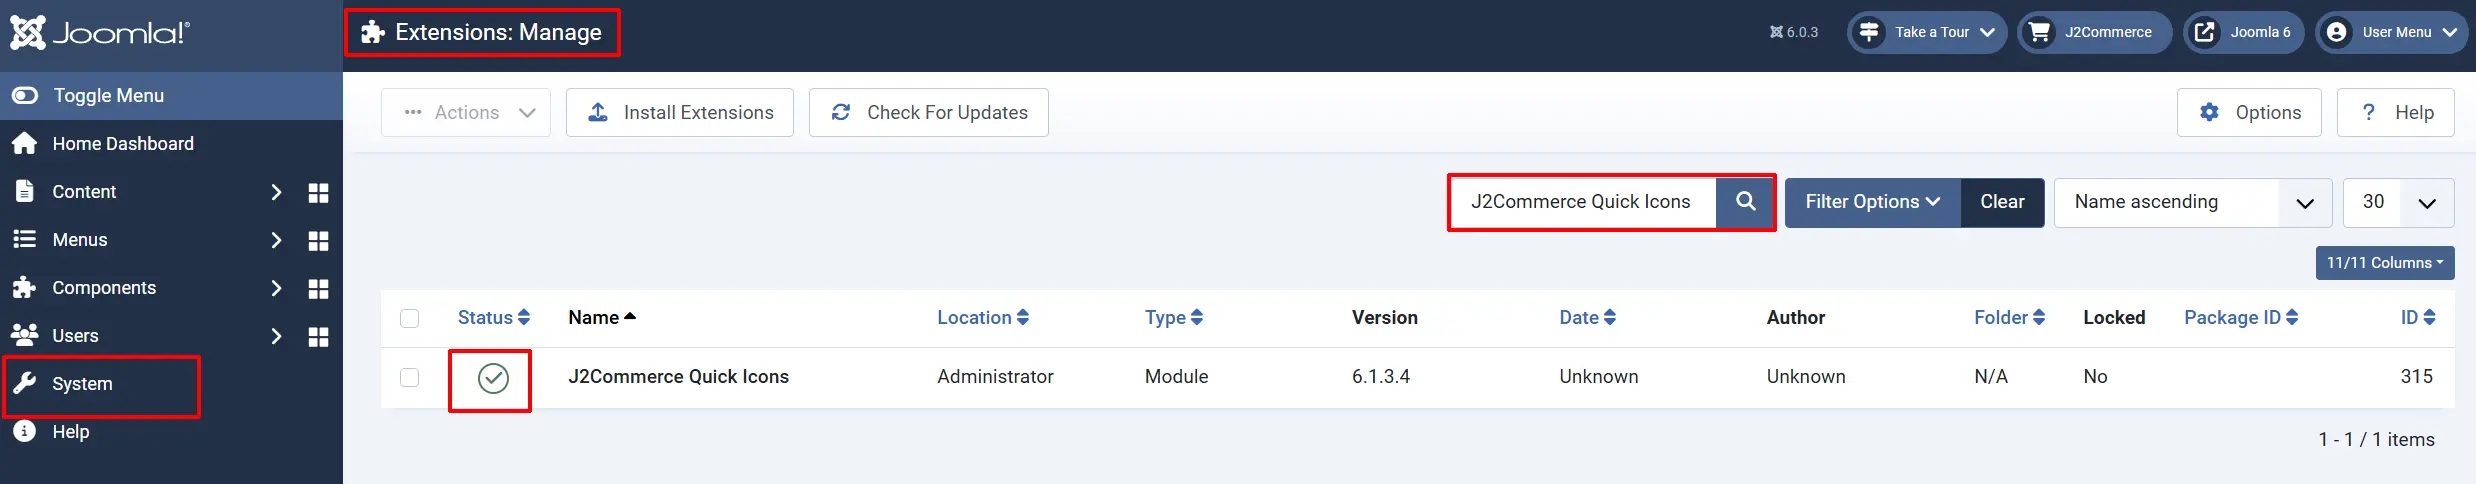This screenshot has width=2476, height=484.
Task: Click the magnifier search button
Action: pos(1745,202)
